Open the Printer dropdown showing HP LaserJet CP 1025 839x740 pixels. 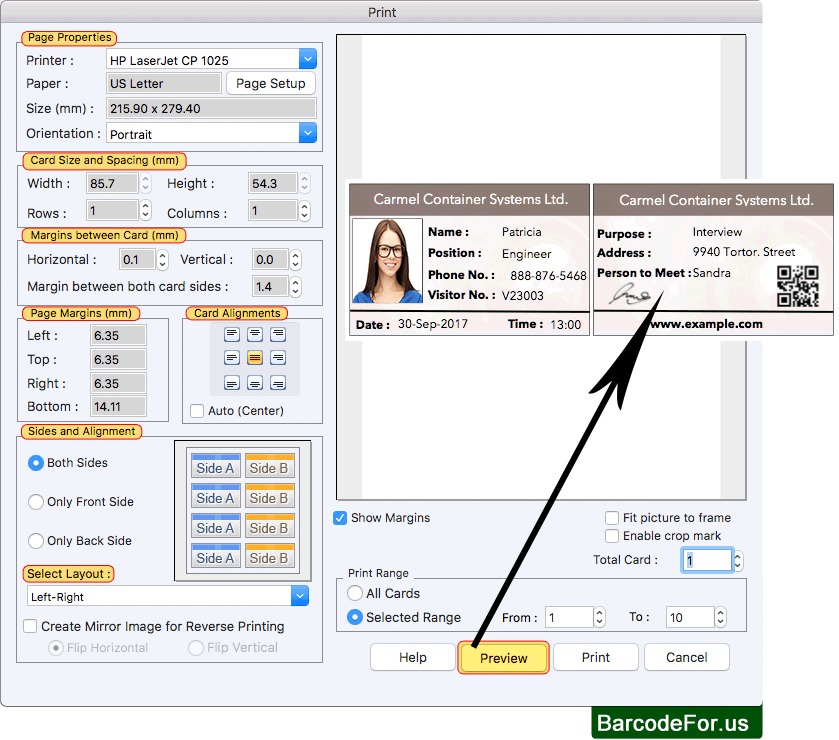(307, 58)
